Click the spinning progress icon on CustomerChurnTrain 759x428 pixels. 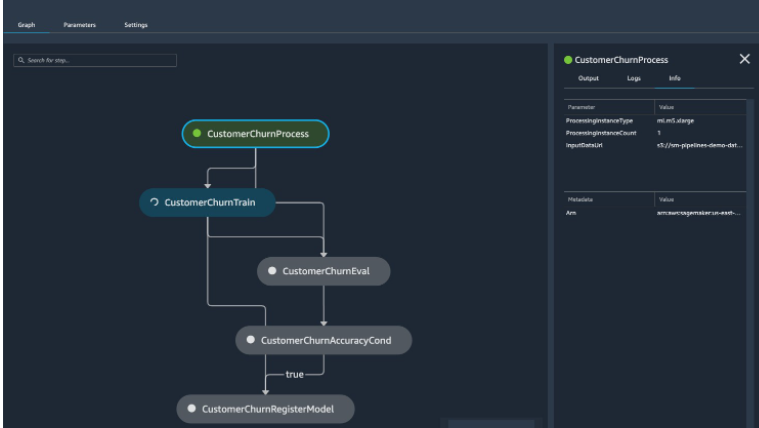point(154,202)
